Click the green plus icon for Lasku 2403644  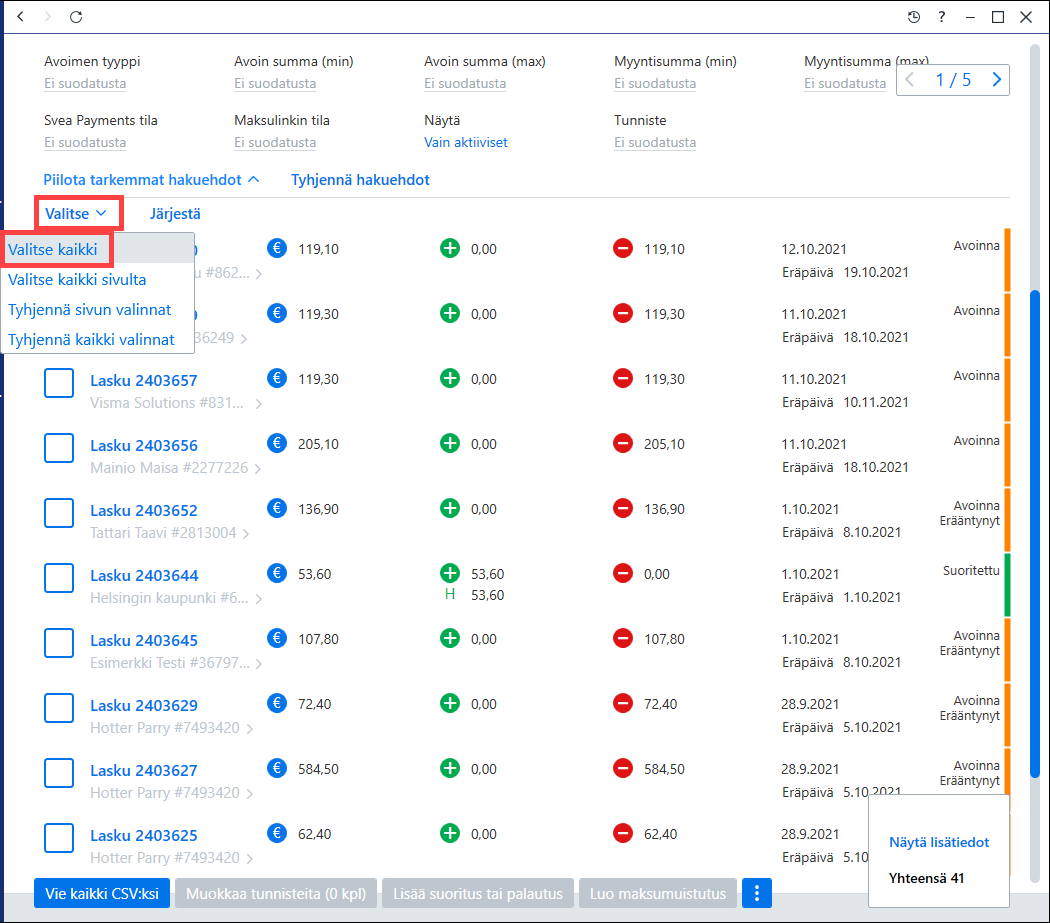coord(450,573)
